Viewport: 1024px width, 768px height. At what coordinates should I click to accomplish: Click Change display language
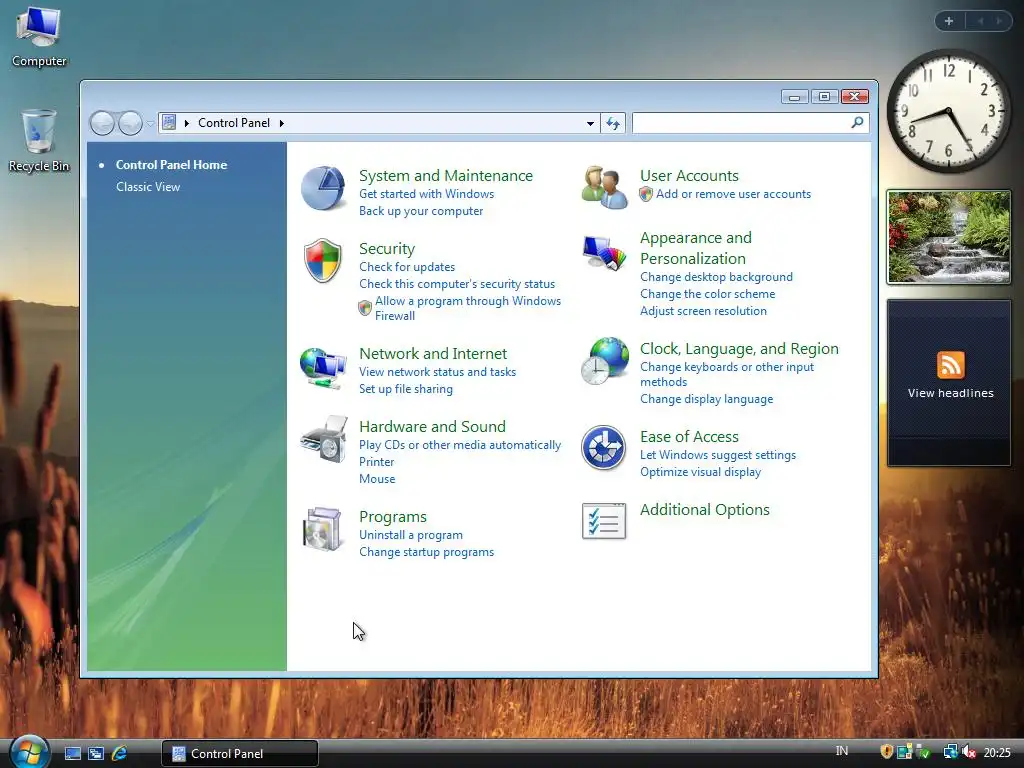point(706,399)
